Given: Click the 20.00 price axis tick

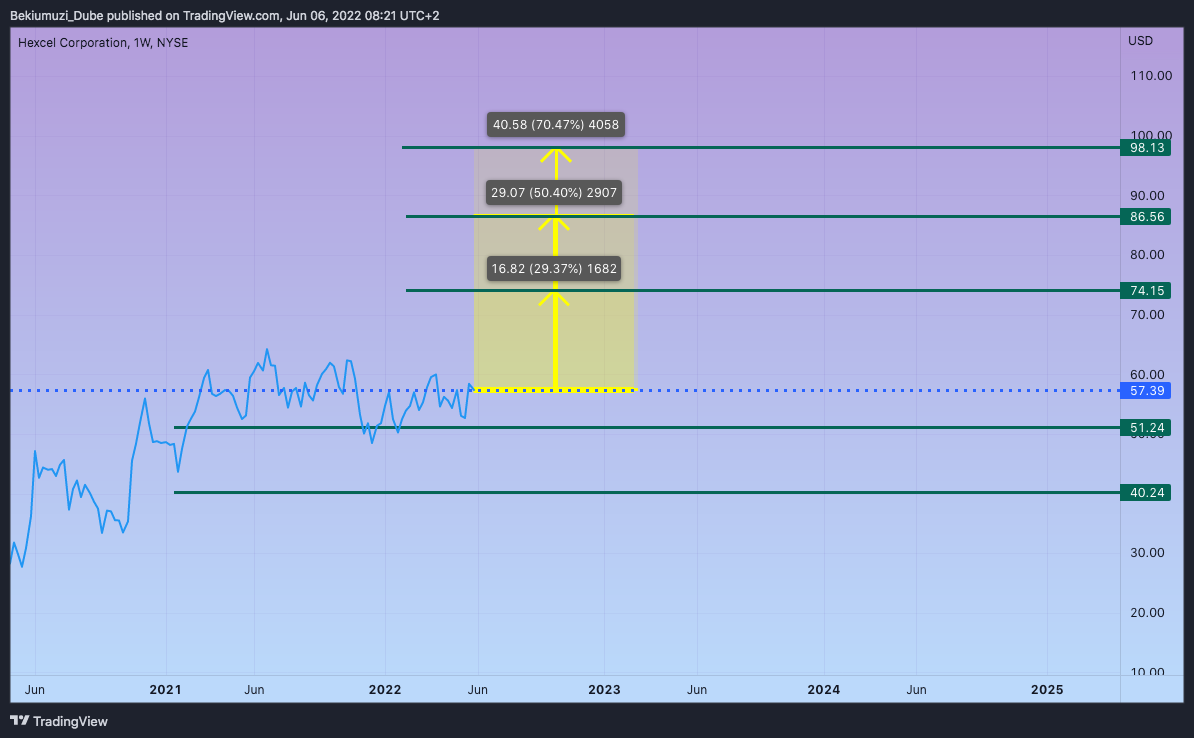Looking at the screenshot, I should [1147, 613].
